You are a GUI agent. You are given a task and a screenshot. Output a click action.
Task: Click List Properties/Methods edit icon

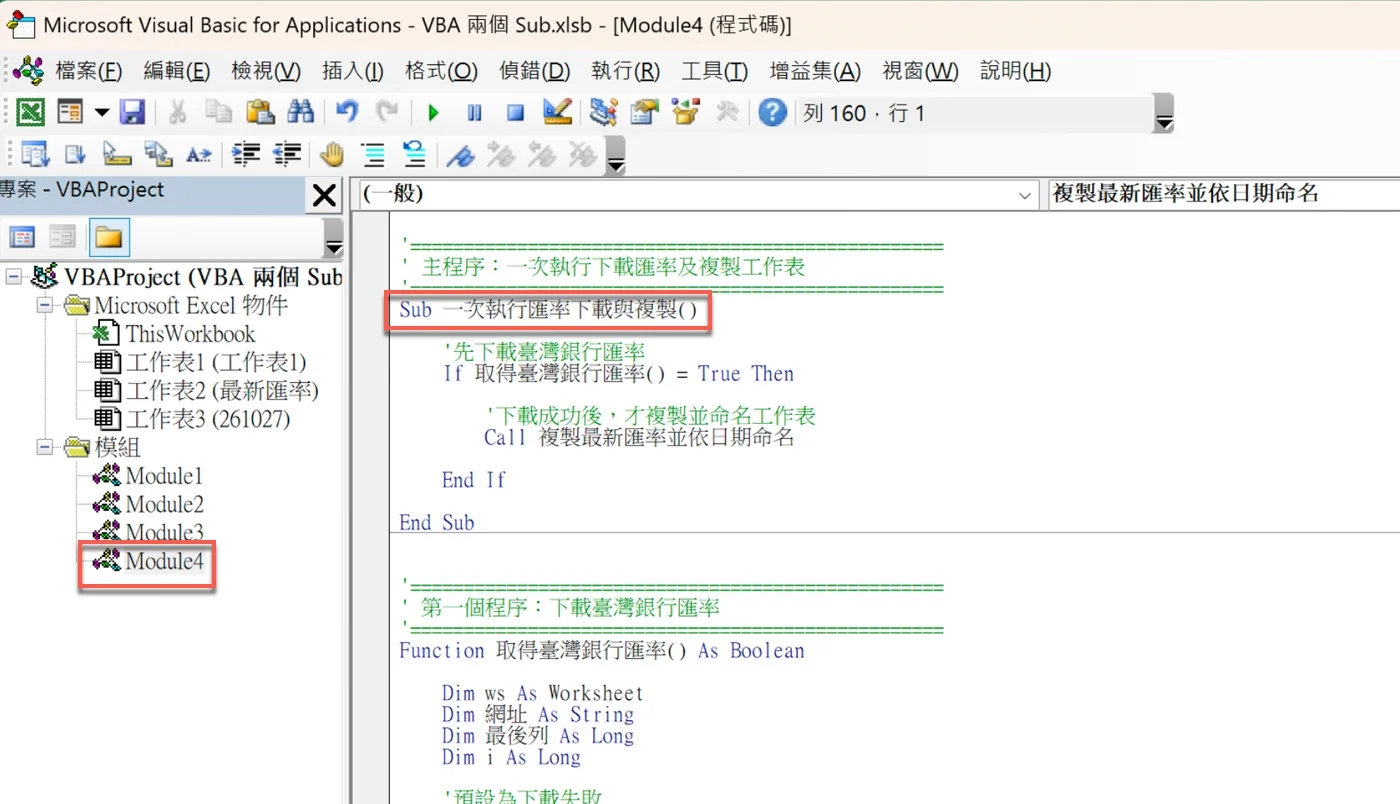(35, 154)
